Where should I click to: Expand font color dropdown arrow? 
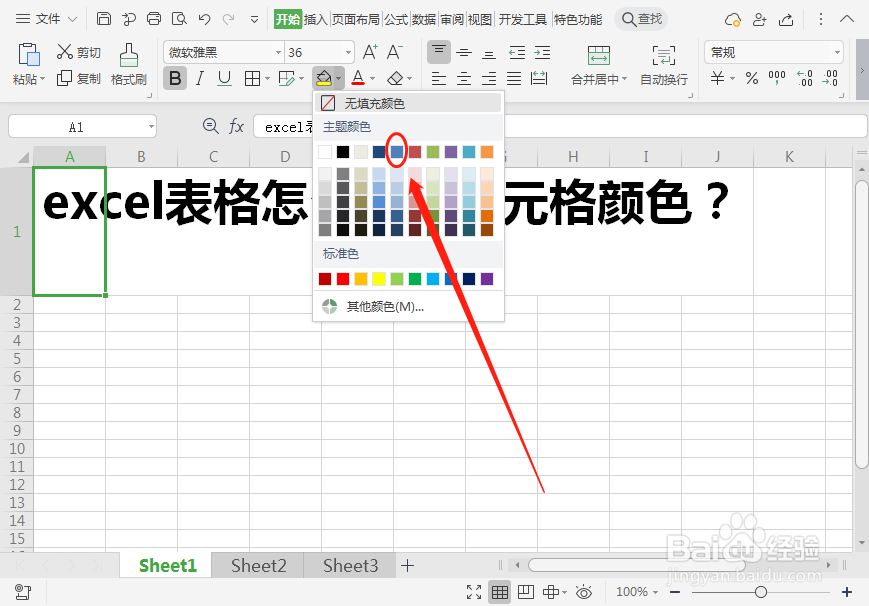[x=372, y=79]
